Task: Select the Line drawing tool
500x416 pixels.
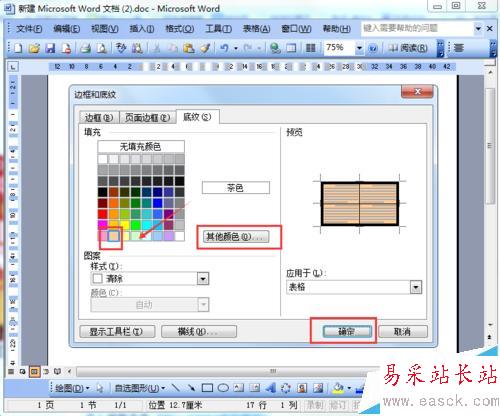Action: point(176,388)
